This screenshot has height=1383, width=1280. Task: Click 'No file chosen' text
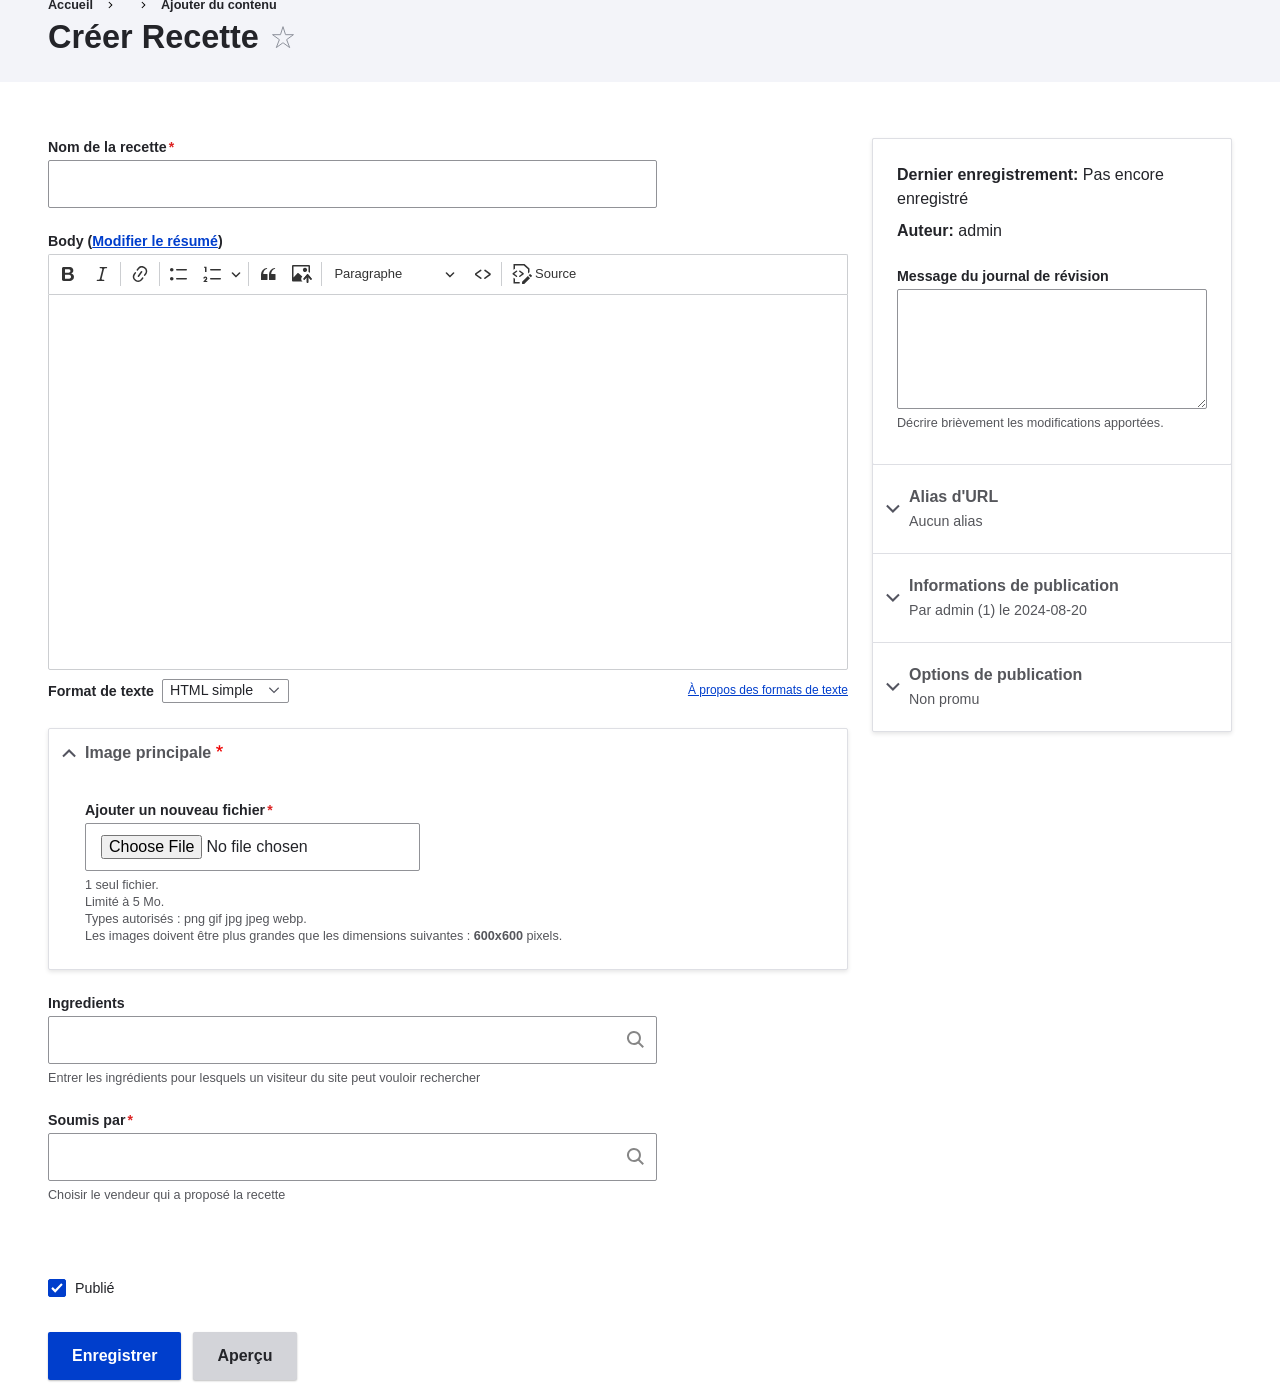click(257, 847)
